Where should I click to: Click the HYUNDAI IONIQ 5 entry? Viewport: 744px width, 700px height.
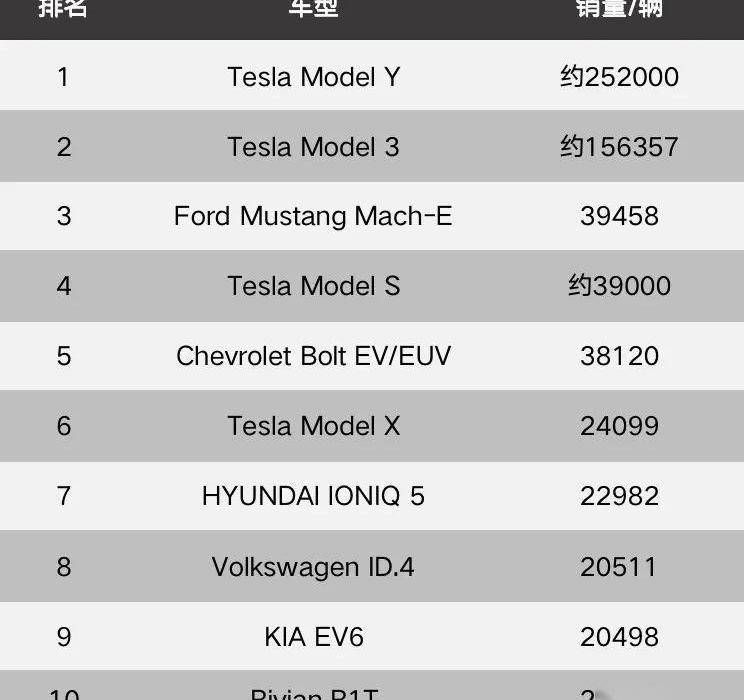pyautogui.click(x=313, y=496)
